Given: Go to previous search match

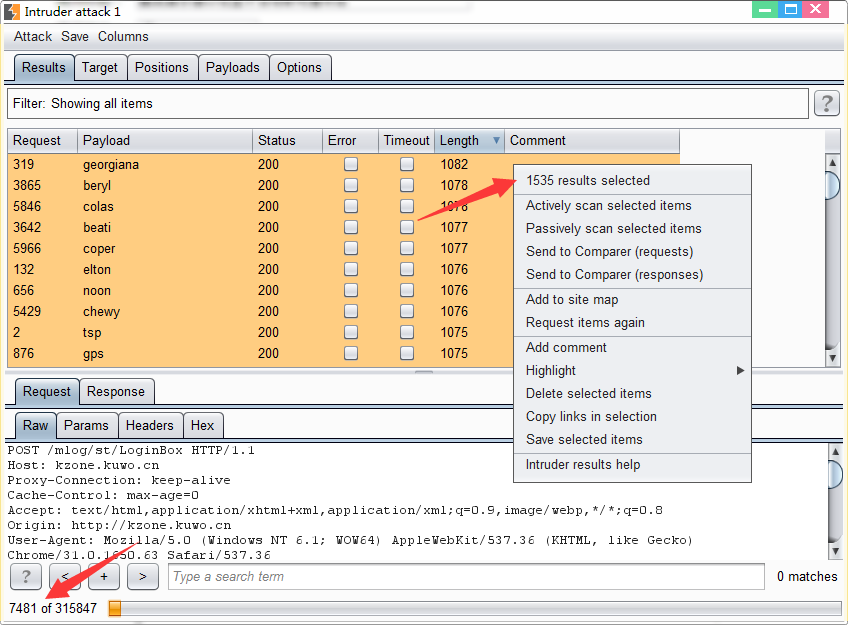Looking at the screenshot, I should 65,576.
